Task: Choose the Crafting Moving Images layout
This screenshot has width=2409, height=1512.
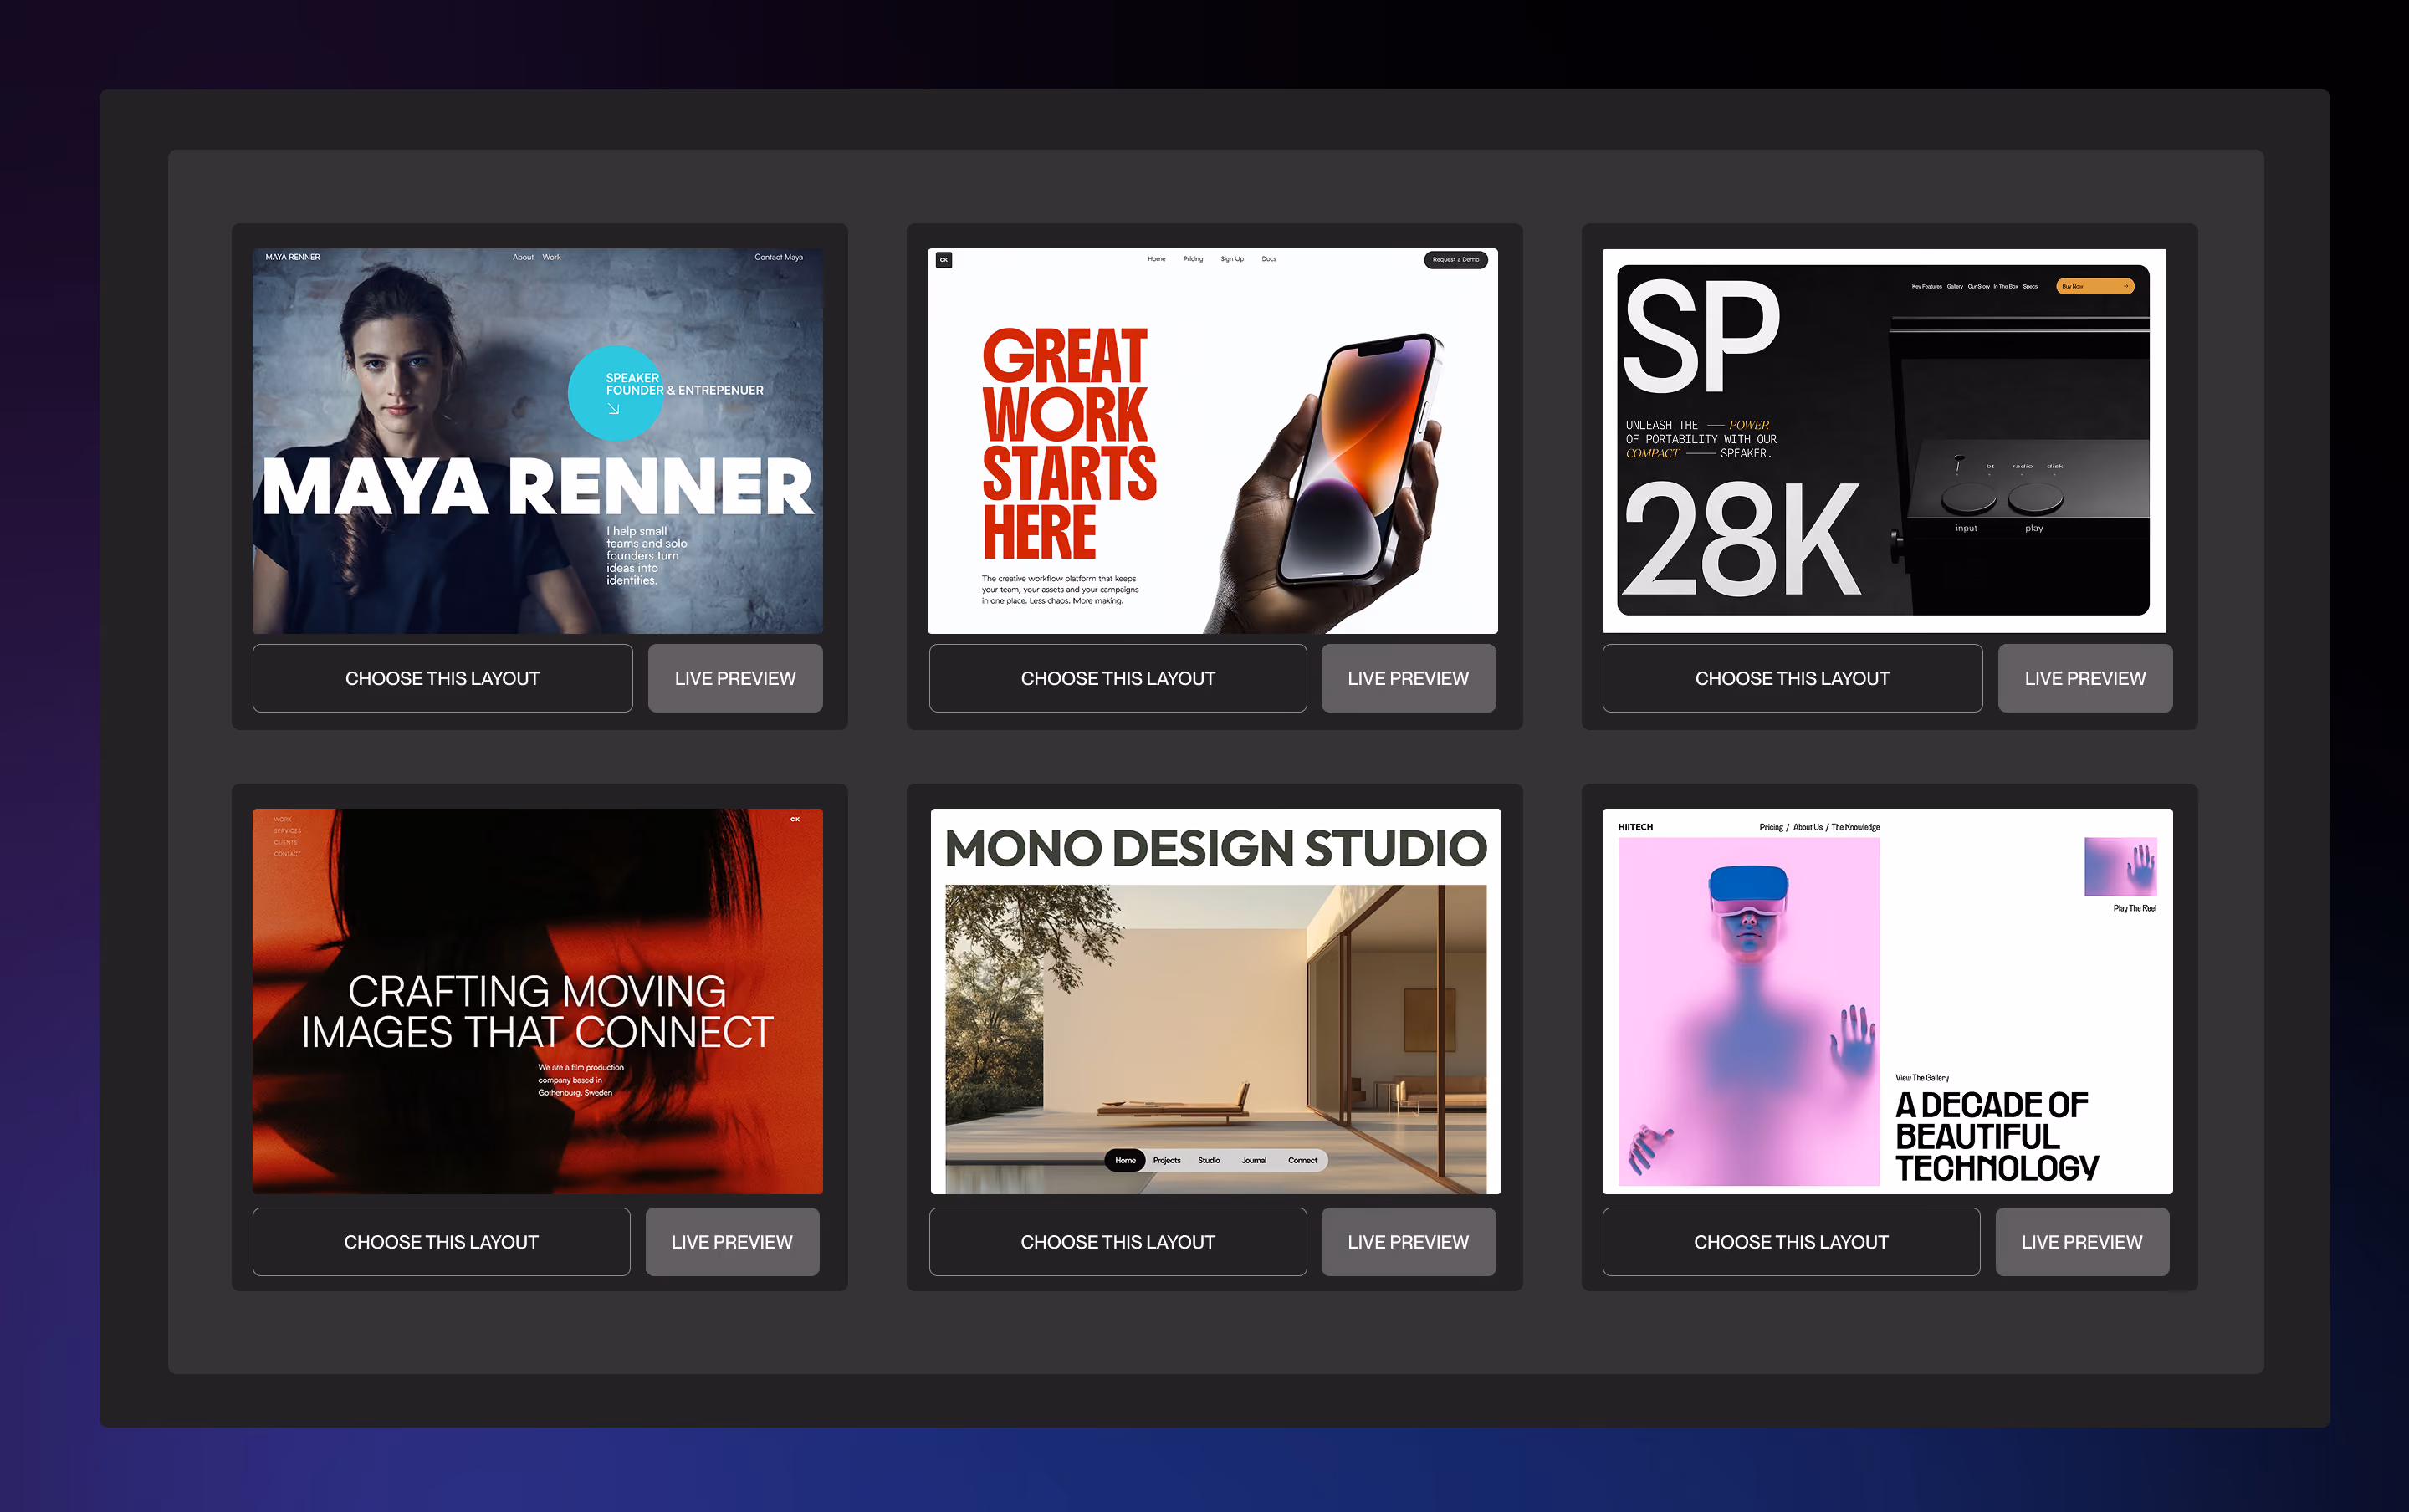Action: tap(441, 1241)
